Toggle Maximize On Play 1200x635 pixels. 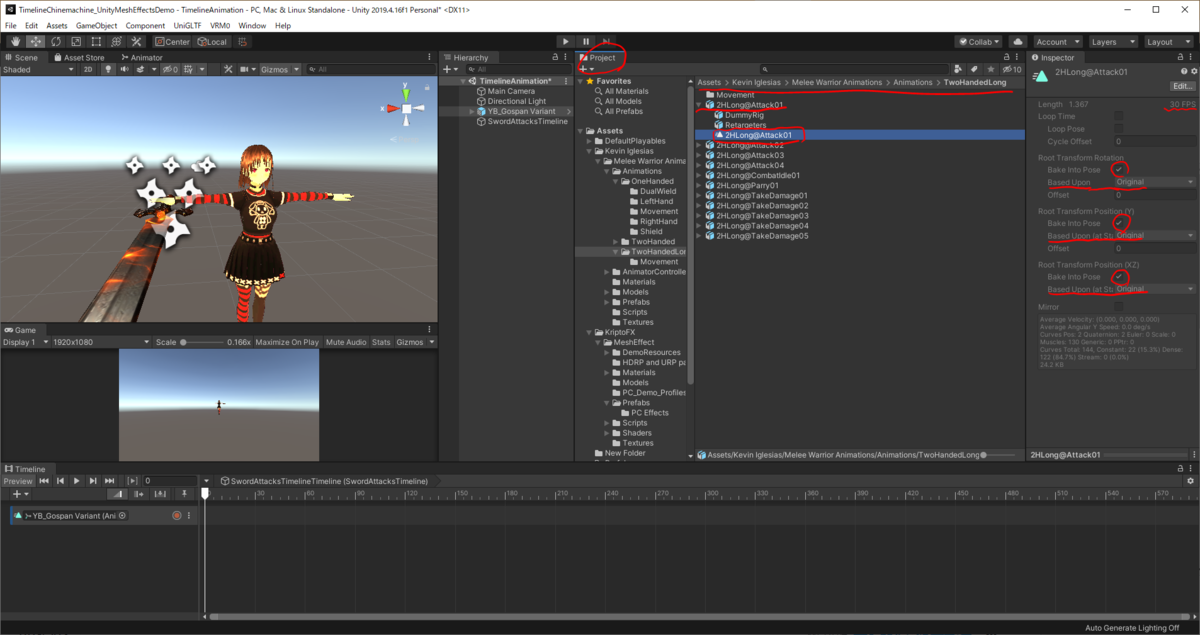287,342
